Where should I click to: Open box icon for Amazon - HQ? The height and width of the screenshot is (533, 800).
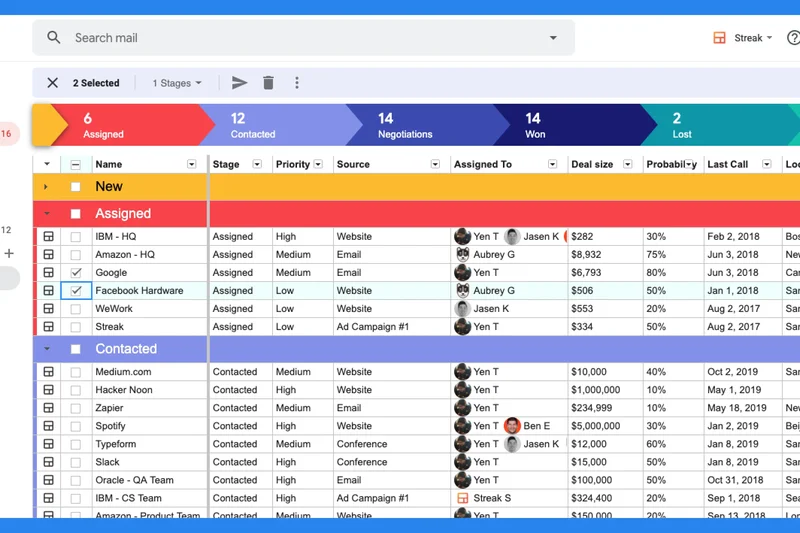(48, 254)
